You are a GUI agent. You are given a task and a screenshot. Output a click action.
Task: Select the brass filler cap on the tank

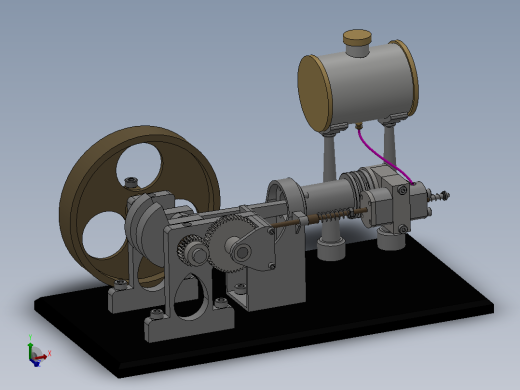pos(358,37)
